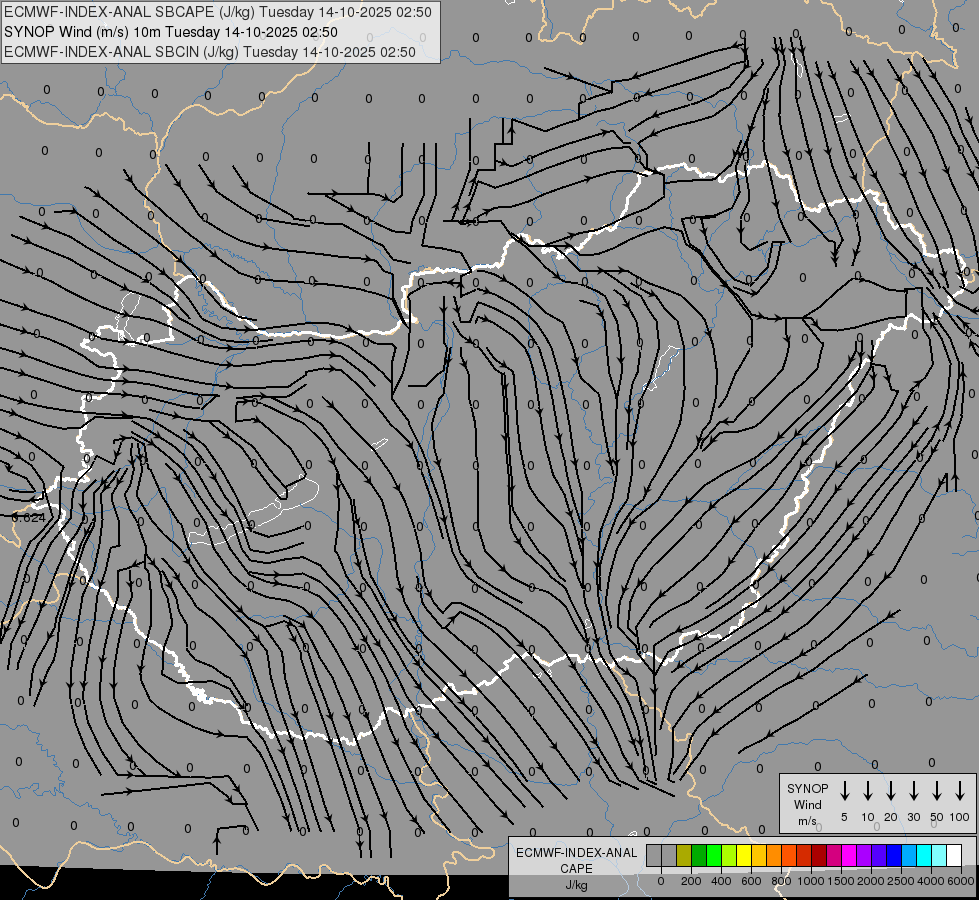Click the wind arrow above the 5 label
Image resolution: width=979 pixels, height=900 pixels.
pos(844,791)
